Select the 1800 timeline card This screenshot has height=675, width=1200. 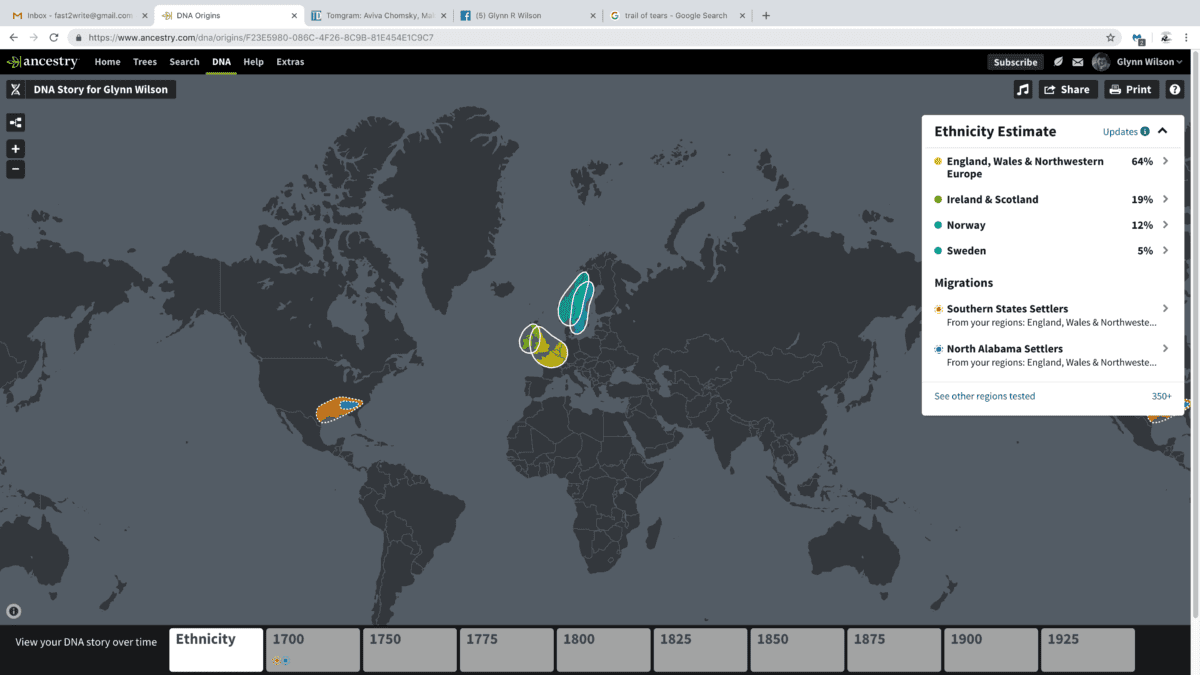(x=604, y=650)
